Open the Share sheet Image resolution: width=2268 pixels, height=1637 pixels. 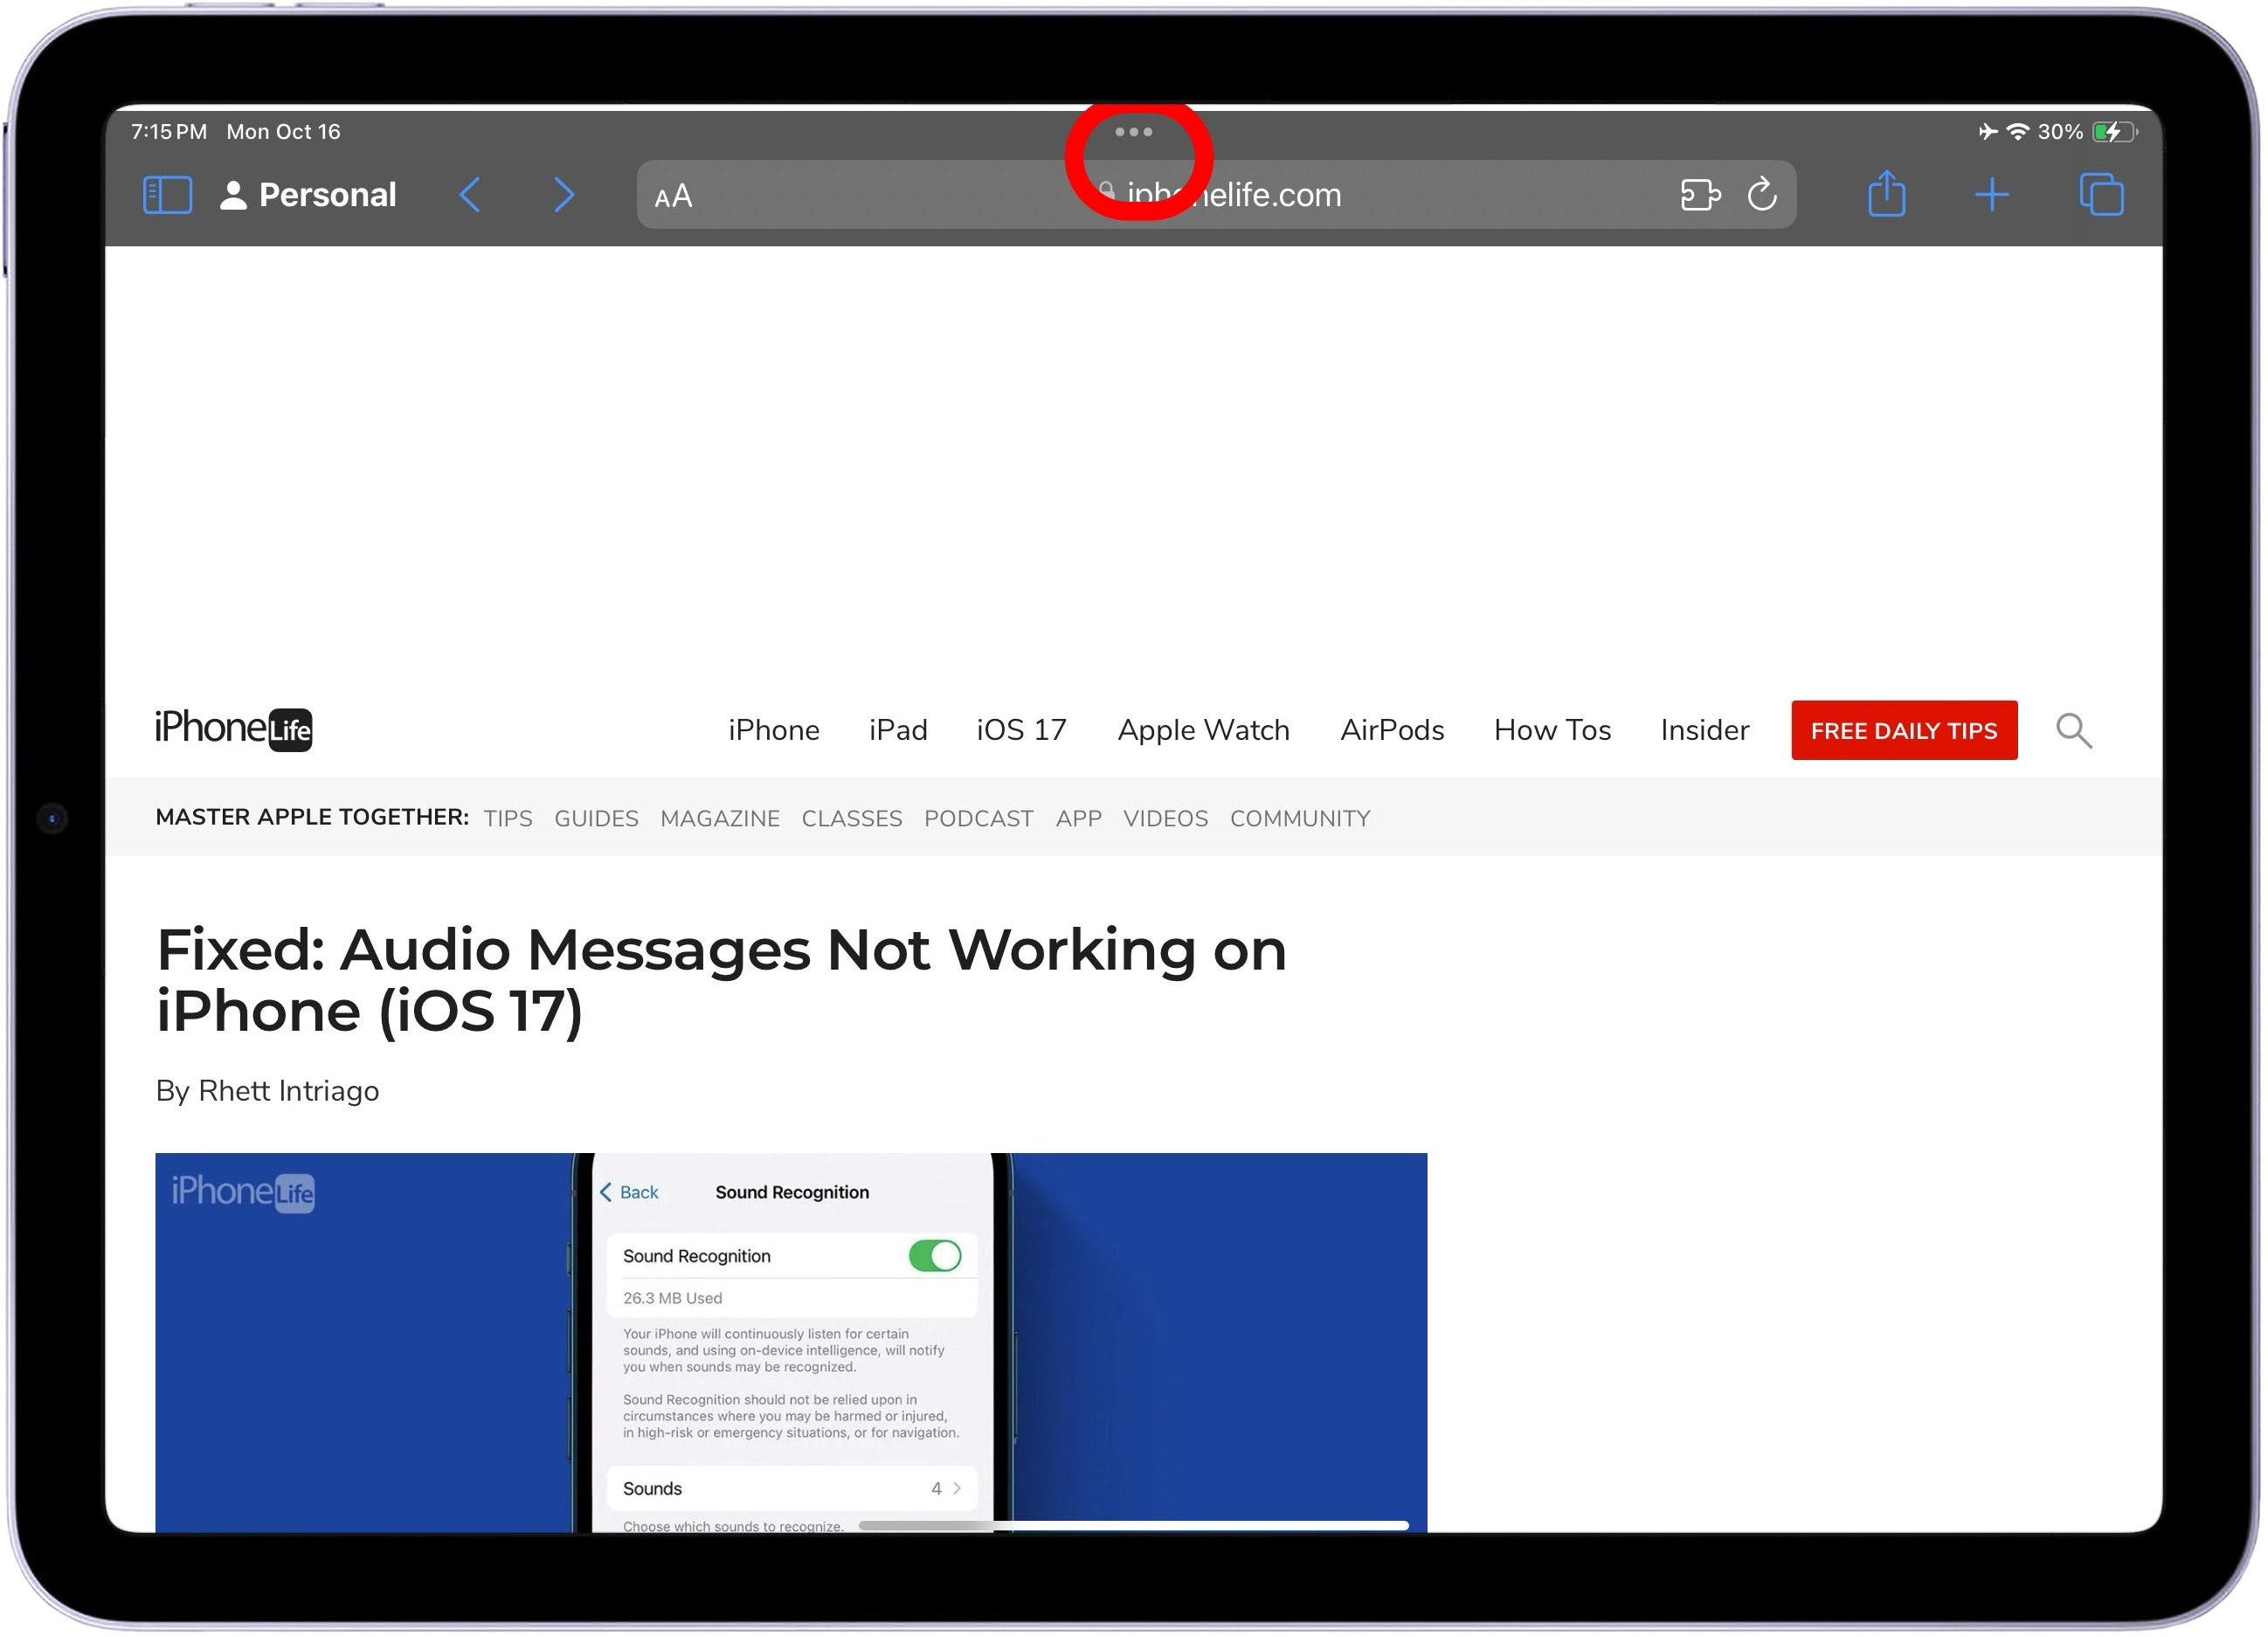coord(1887,194)
